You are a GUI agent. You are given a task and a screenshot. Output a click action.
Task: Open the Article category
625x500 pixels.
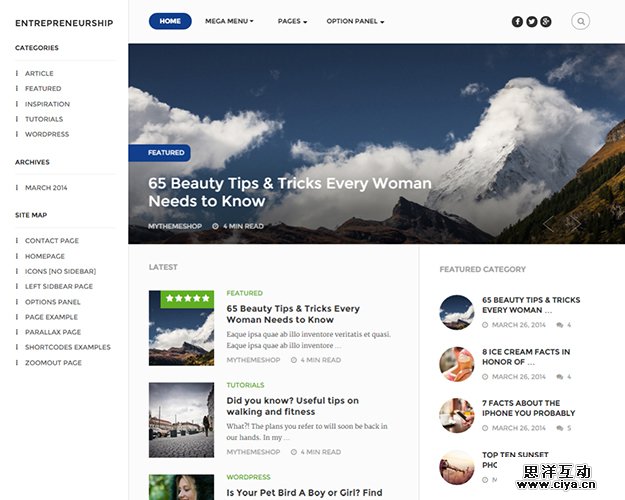39,73
